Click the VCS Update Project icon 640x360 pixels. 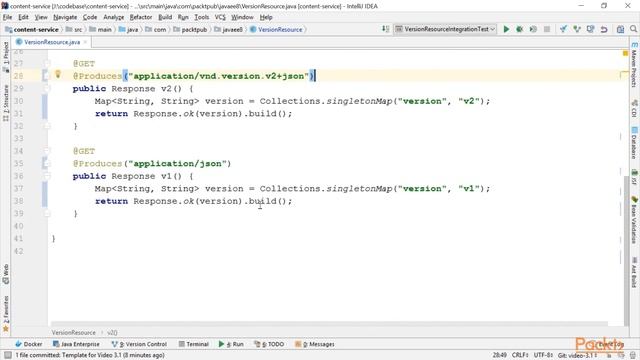563,29
